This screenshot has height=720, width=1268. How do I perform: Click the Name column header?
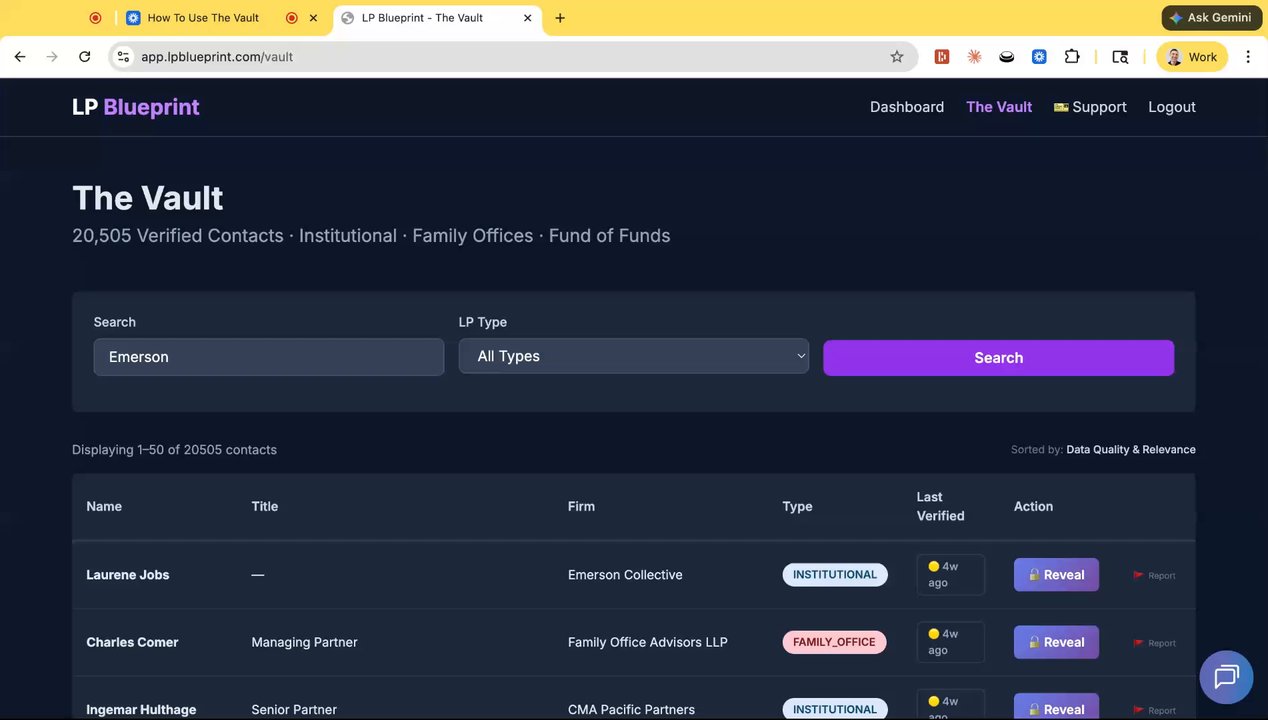[104, 507]
